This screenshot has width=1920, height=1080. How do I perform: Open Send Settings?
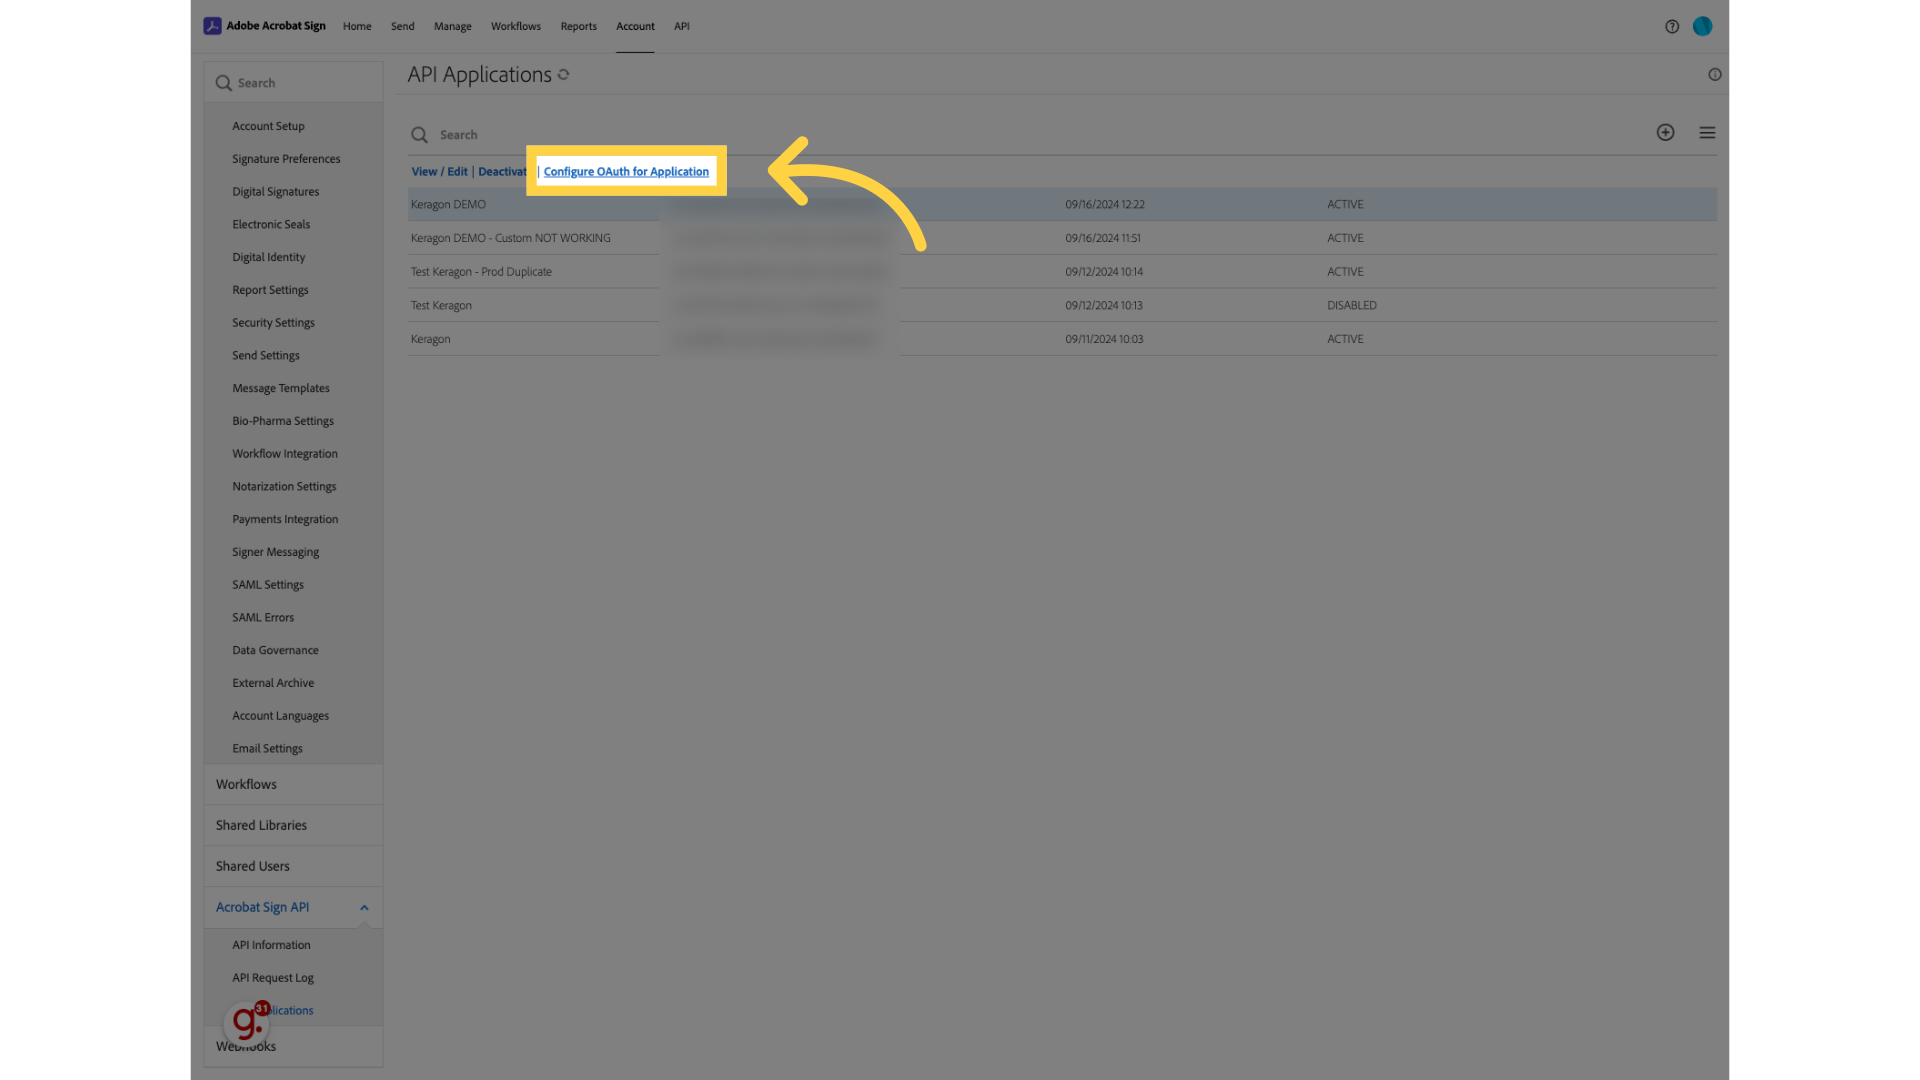point(266,356)
